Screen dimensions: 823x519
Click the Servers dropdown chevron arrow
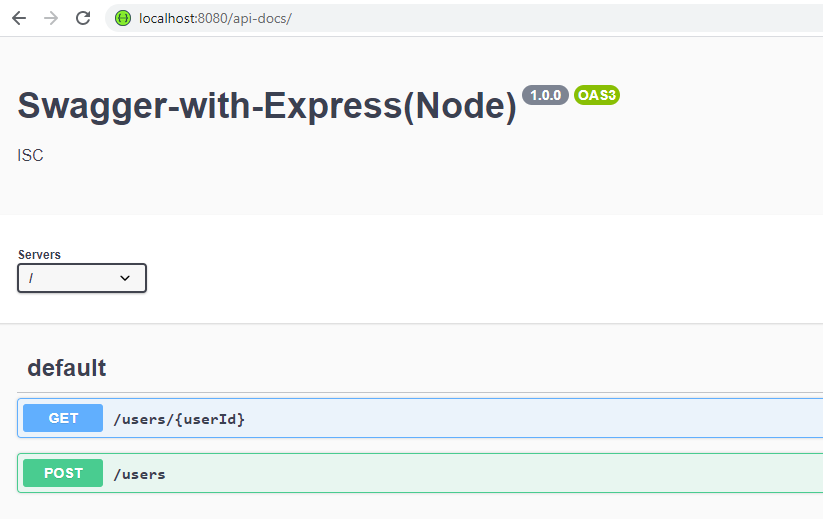tap(125, 278)
